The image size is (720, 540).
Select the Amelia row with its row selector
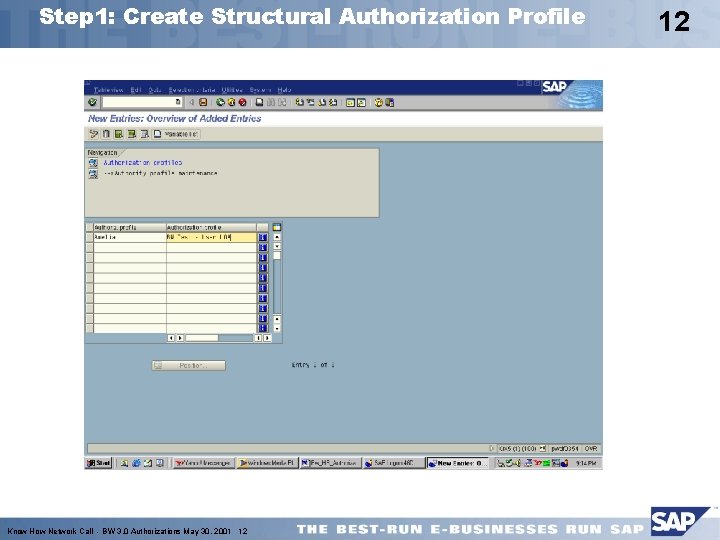pyautogui.click(x=90, y=237)
